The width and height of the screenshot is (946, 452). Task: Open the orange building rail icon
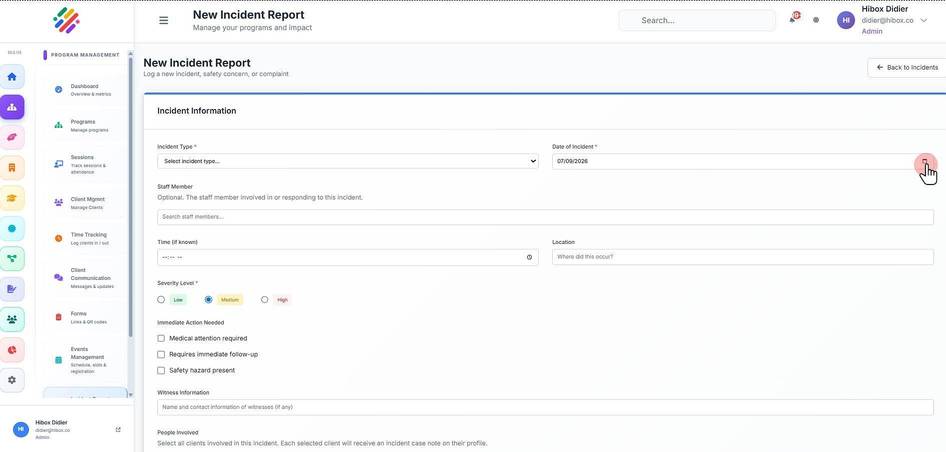coord(12,168)
